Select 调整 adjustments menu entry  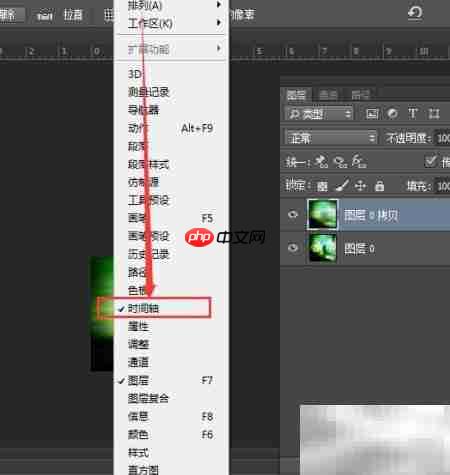pos(171,344)
